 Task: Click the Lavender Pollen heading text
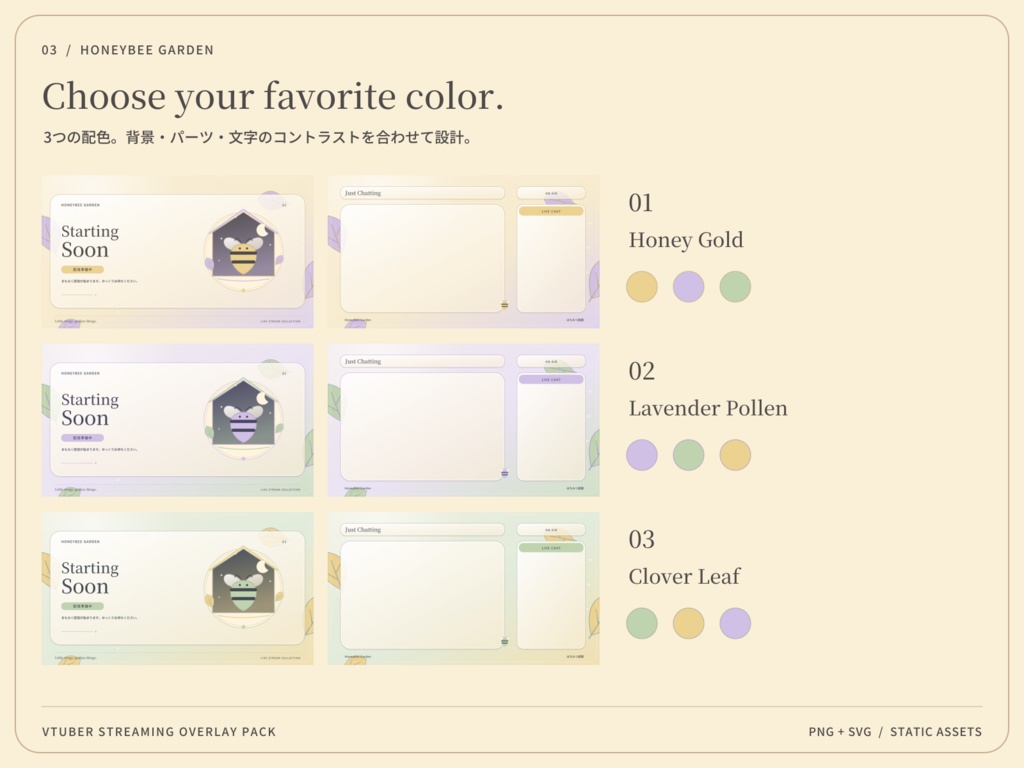pyautogui.click(x=708, y=408)
